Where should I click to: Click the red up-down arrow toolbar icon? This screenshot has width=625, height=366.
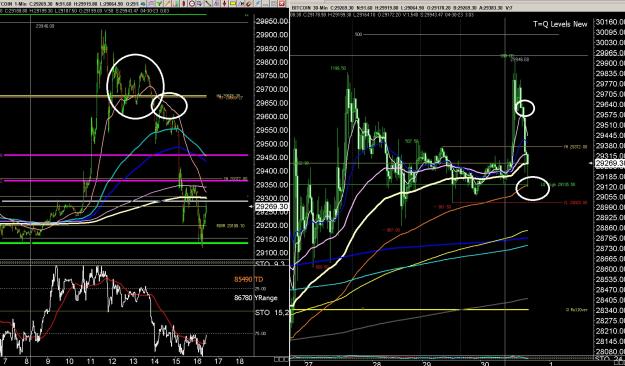(x=225, y=4)
